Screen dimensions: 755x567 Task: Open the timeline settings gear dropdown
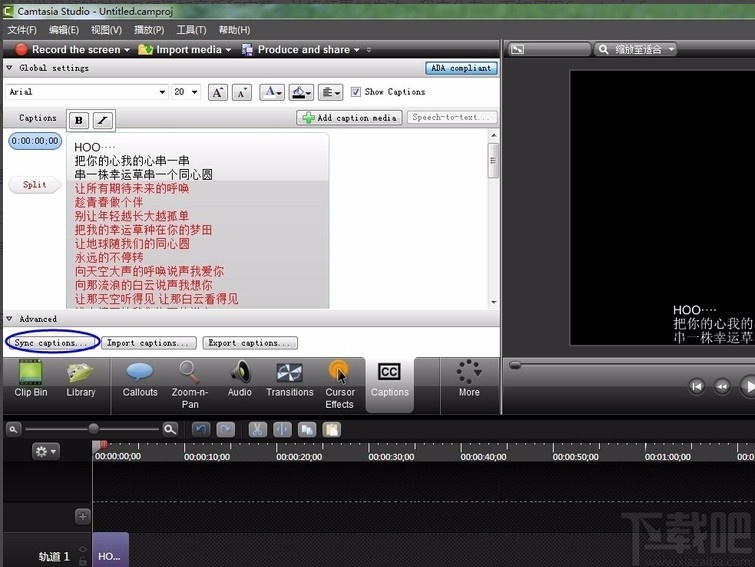[x=46, y=451]
